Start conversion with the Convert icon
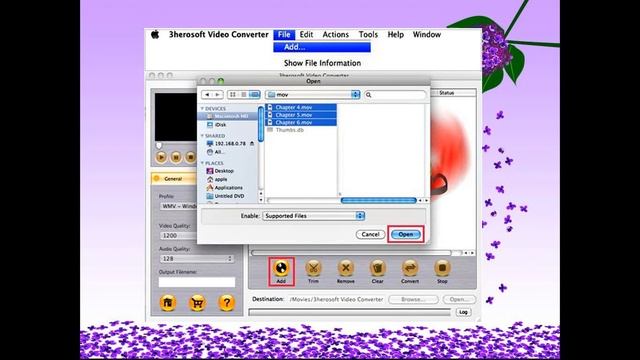The width and height of the screenshot is (640, 360). pyautogui.click(x=410, y=269)
